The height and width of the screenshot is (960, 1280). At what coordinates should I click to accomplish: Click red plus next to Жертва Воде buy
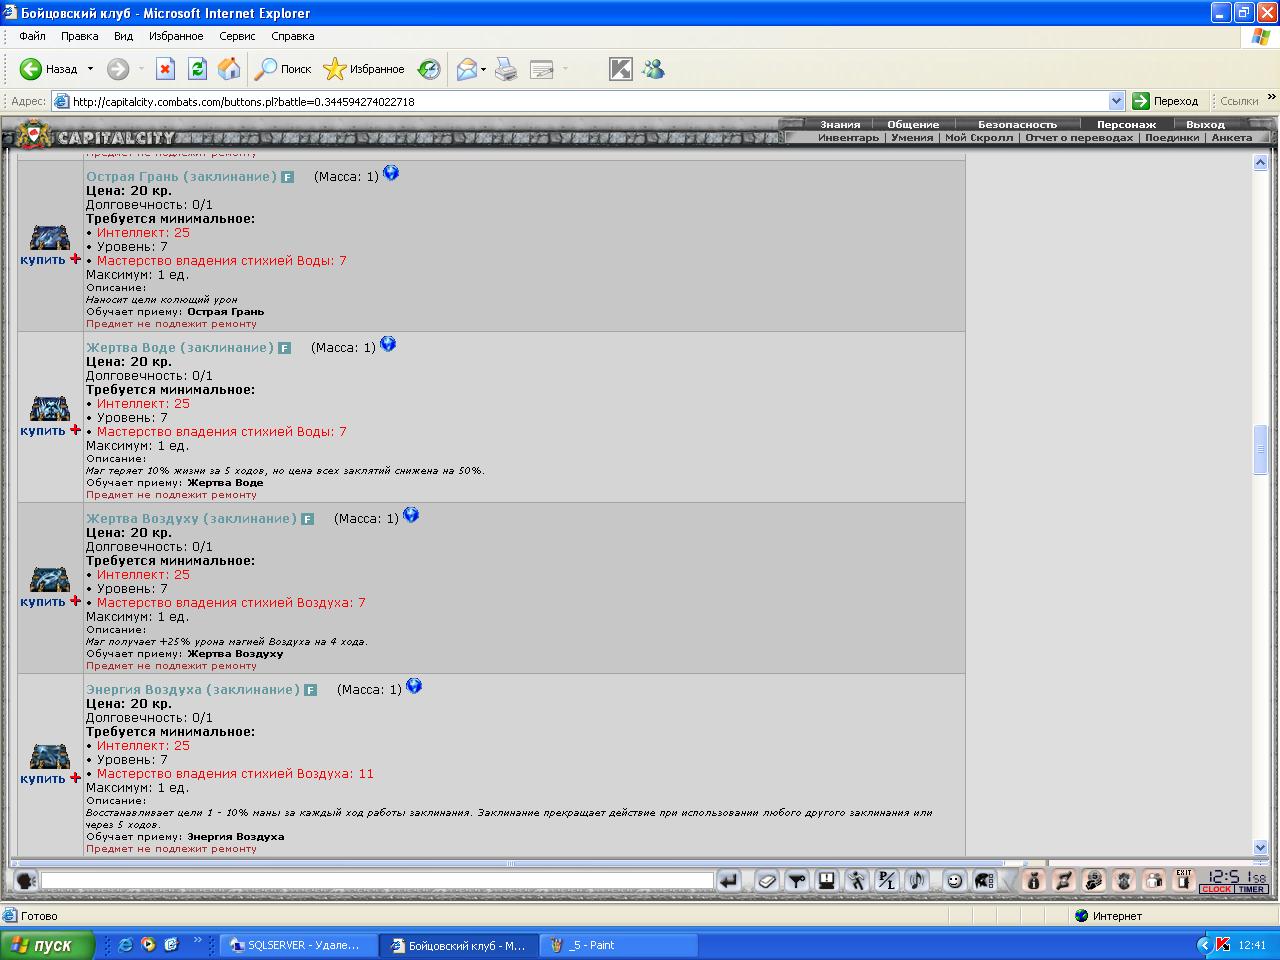click(75, 430)
